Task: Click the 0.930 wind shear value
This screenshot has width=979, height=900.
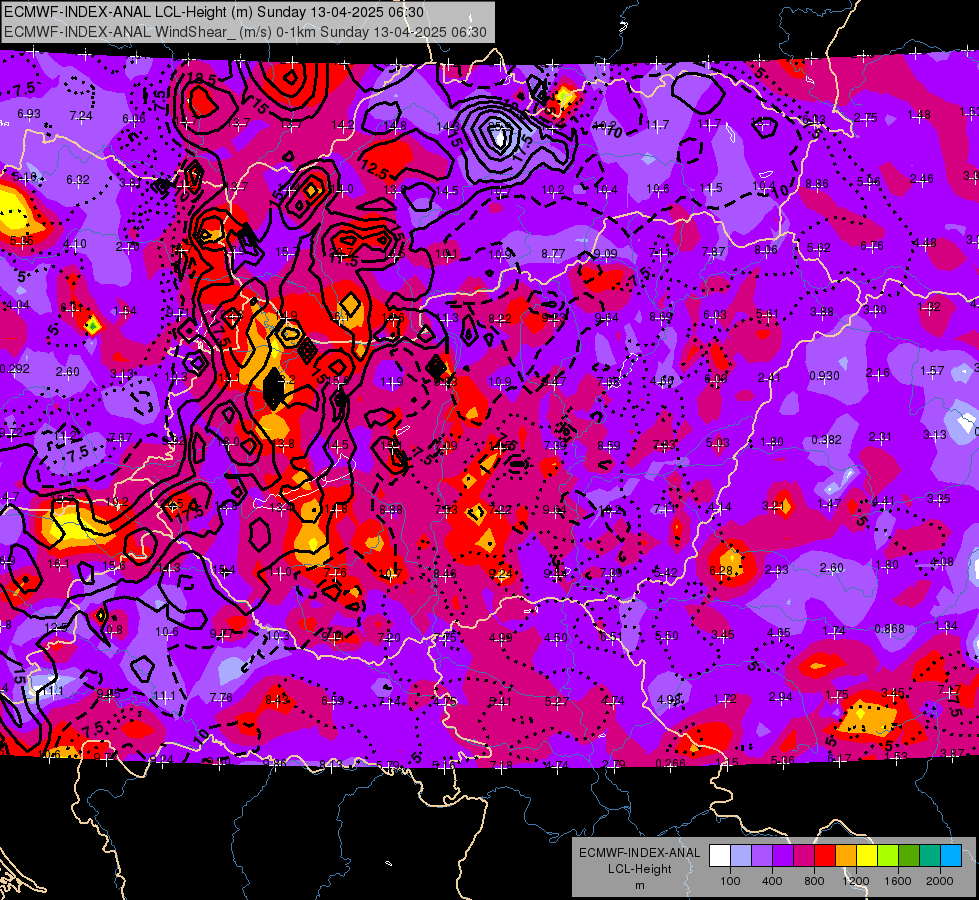Action: point(824,376)
